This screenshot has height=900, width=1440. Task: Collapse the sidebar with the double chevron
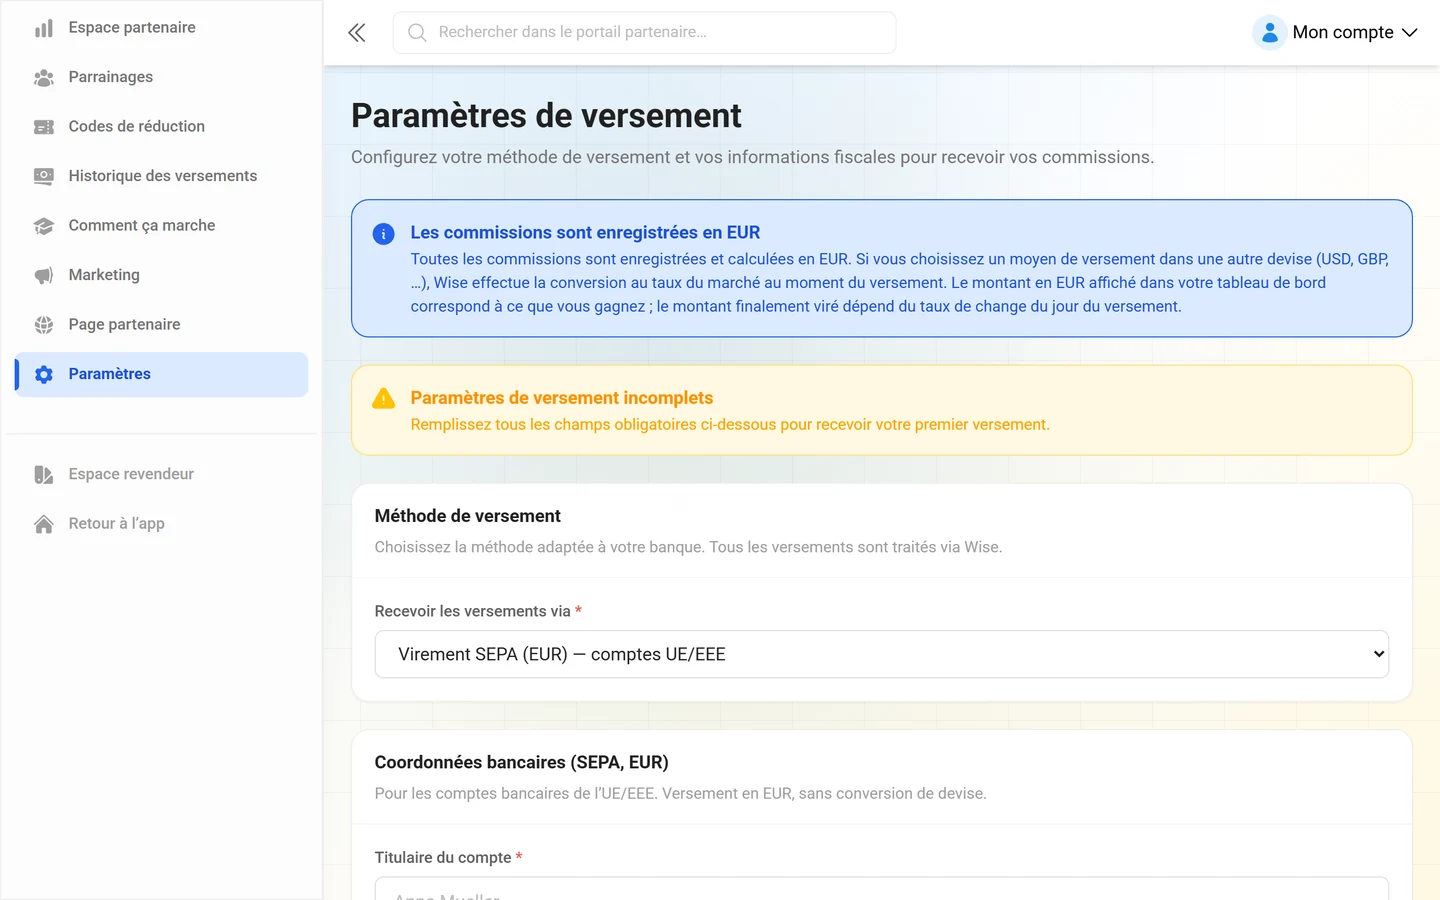point(357,33)
